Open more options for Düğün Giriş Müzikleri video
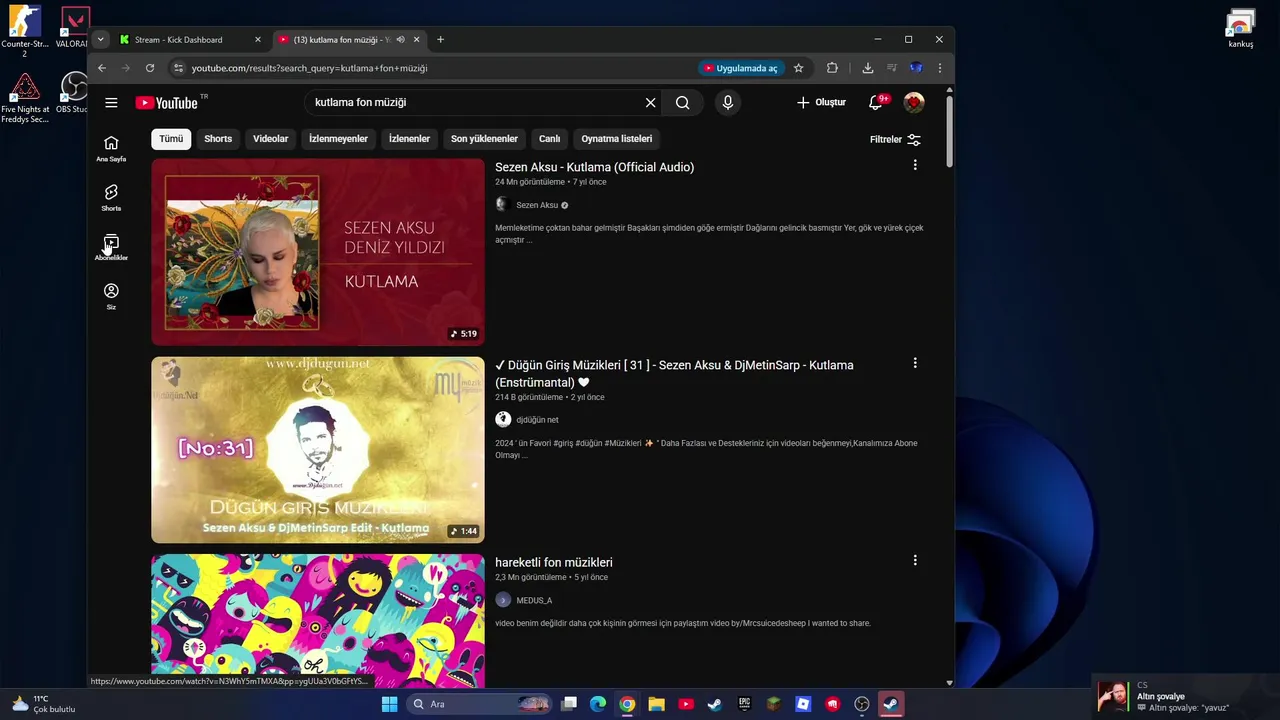1280x720 pixels. pos(915,363)
